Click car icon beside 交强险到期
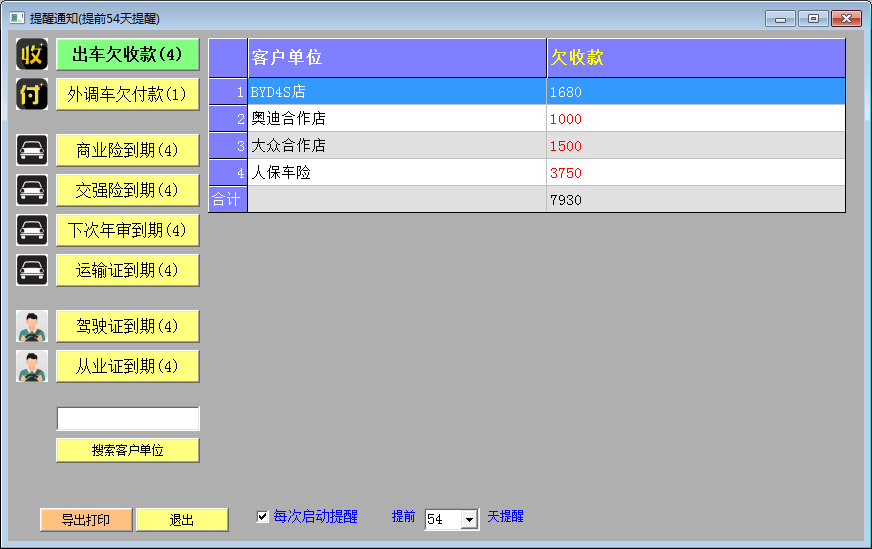Screen dimensions: 872x549 click(x=32, y=190)
